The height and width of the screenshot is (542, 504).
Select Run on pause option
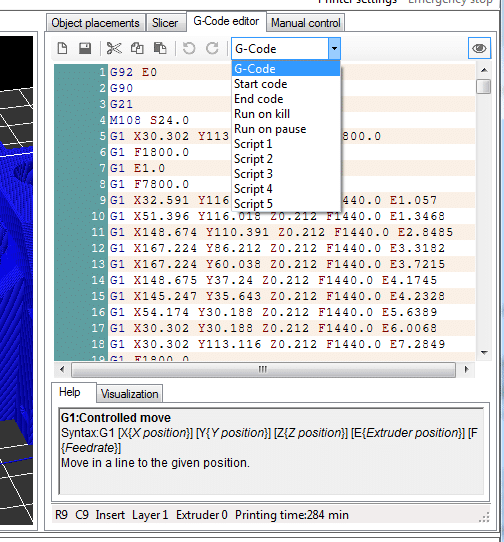point(286,129)
